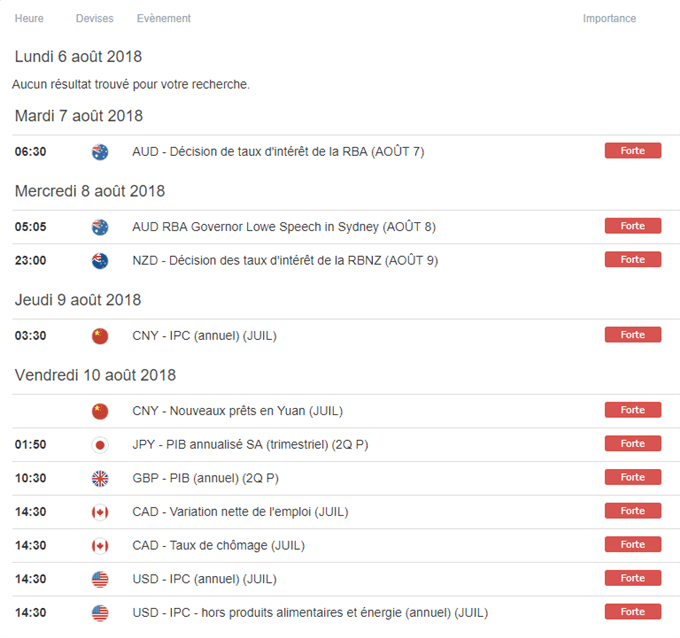Click the China flag on the CNY IPC (annuel) row

tap(100, 336)
